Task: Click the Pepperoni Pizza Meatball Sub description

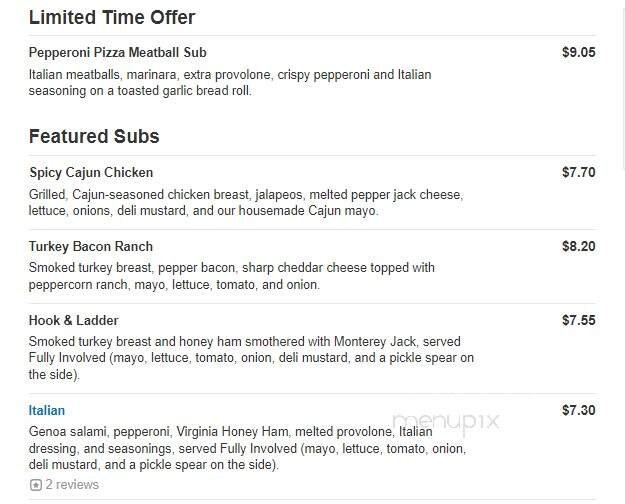Action: (x=230, y=83)
